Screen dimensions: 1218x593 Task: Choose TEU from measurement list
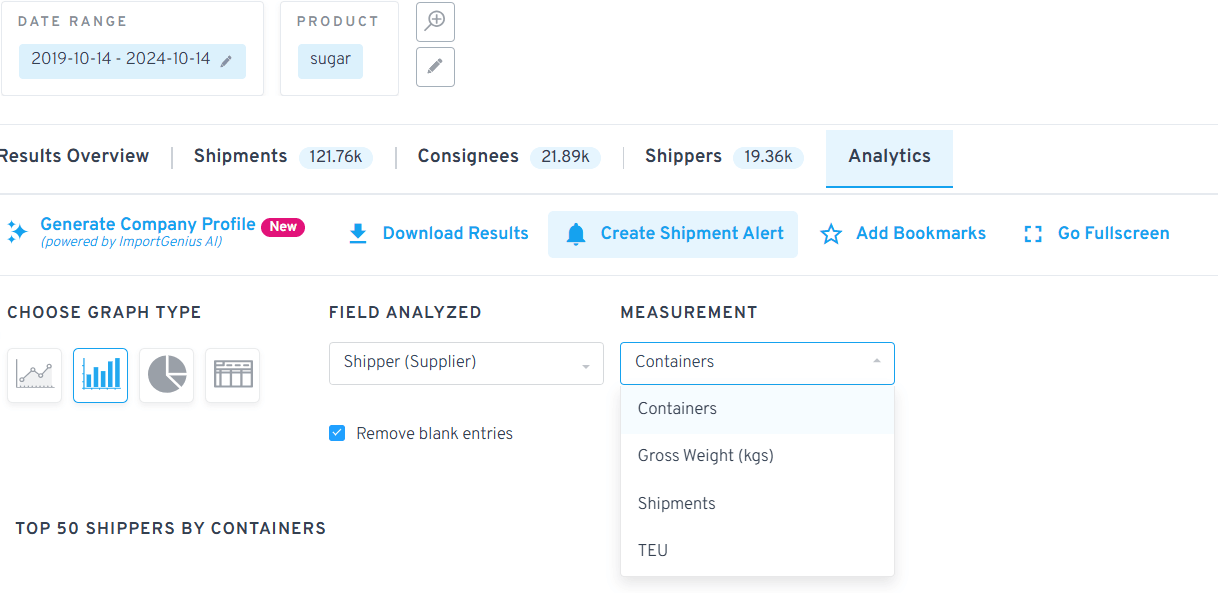click(x=653, y=551)
